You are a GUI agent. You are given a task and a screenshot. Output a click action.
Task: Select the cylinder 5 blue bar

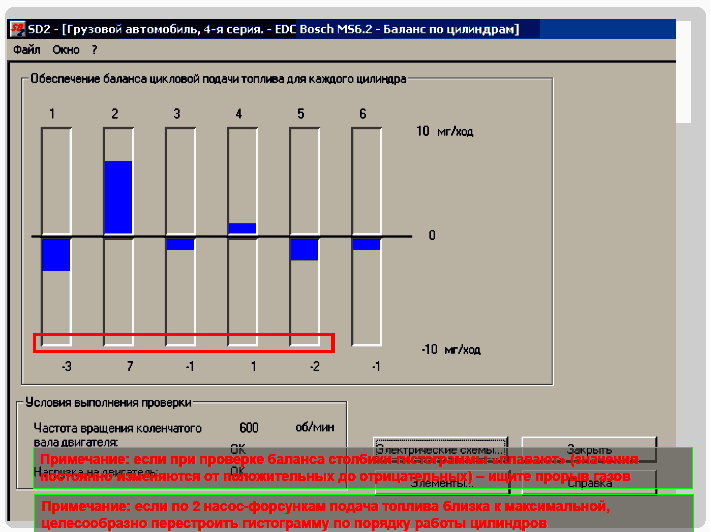pos(304,248)
